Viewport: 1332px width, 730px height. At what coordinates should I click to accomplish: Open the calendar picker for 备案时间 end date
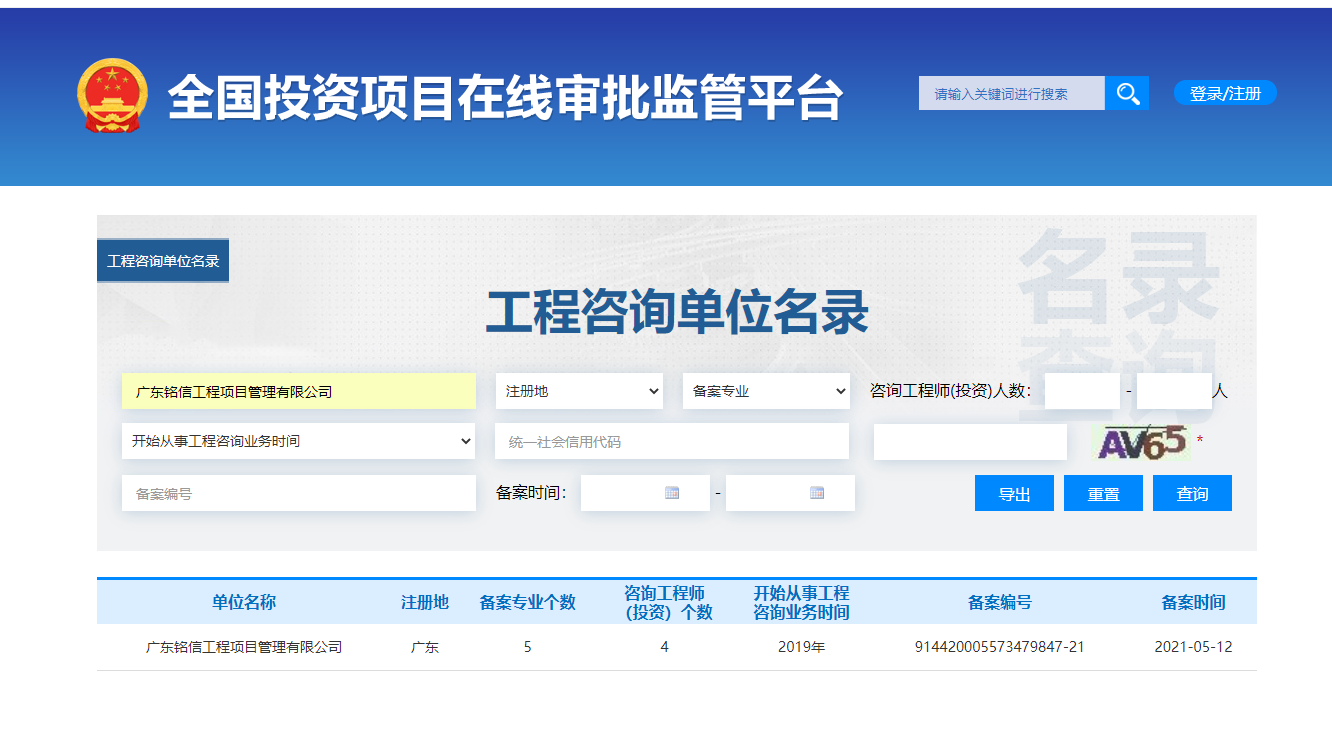point(820,492)
